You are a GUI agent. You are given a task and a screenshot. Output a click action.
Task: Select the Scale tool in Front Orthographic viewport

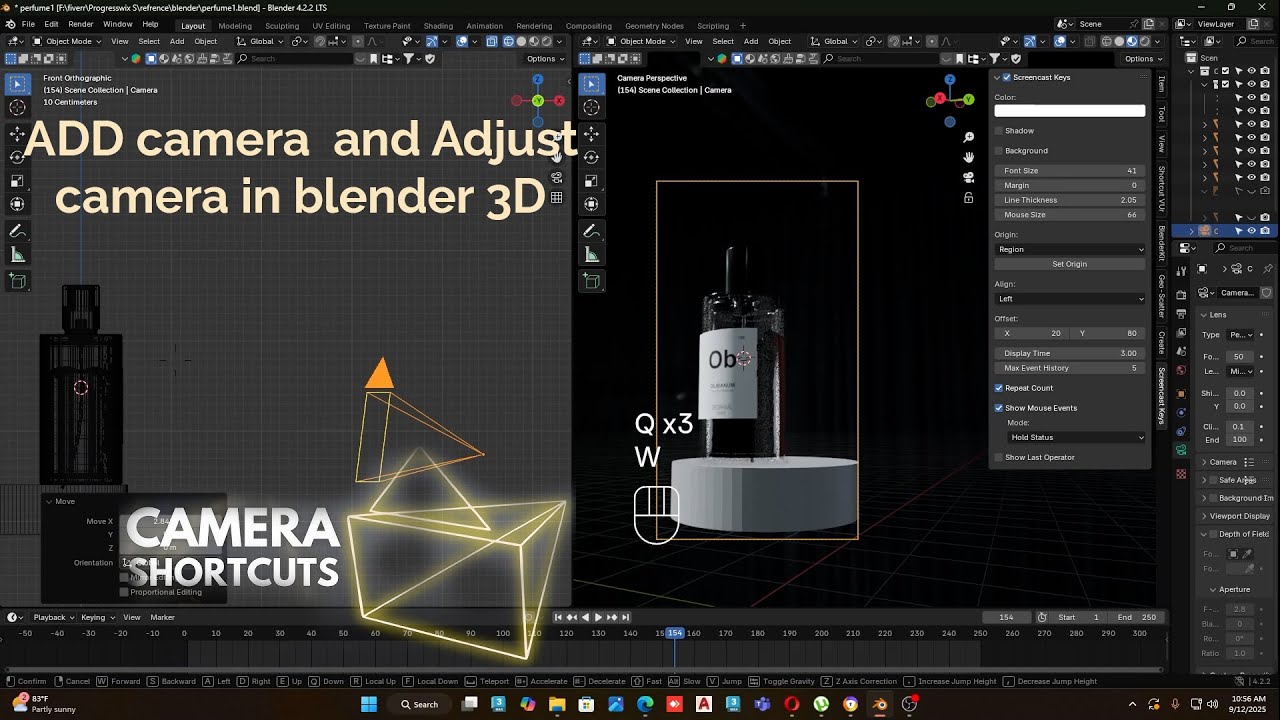(x=17, y=181)
